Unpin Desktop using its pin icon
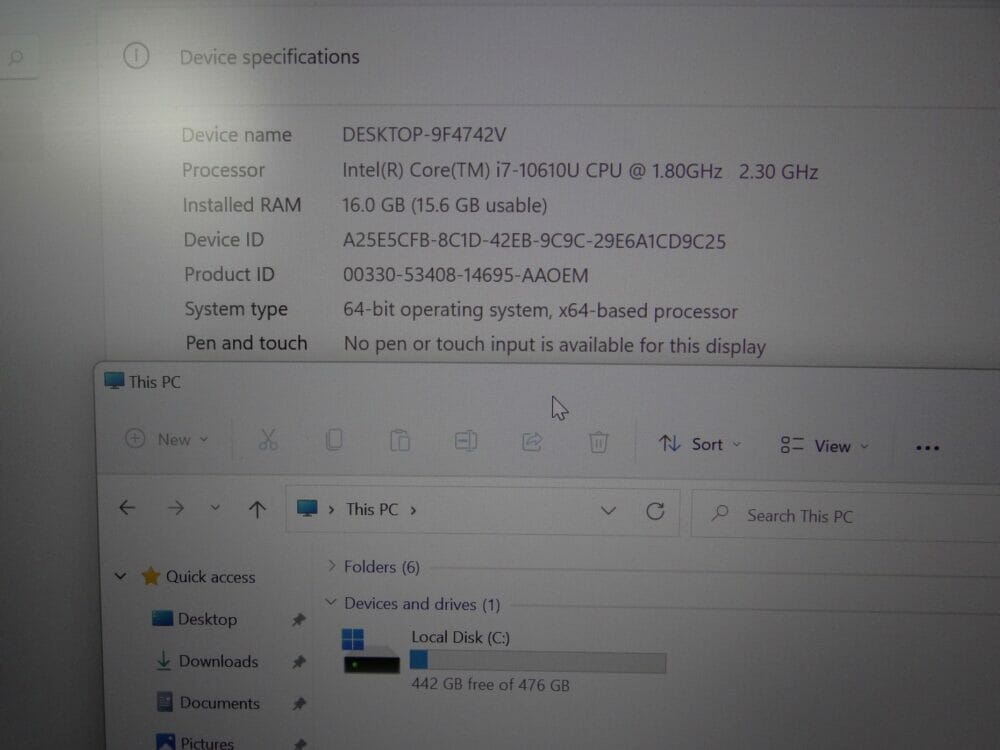1000x750 pixels. click(298, 619)
